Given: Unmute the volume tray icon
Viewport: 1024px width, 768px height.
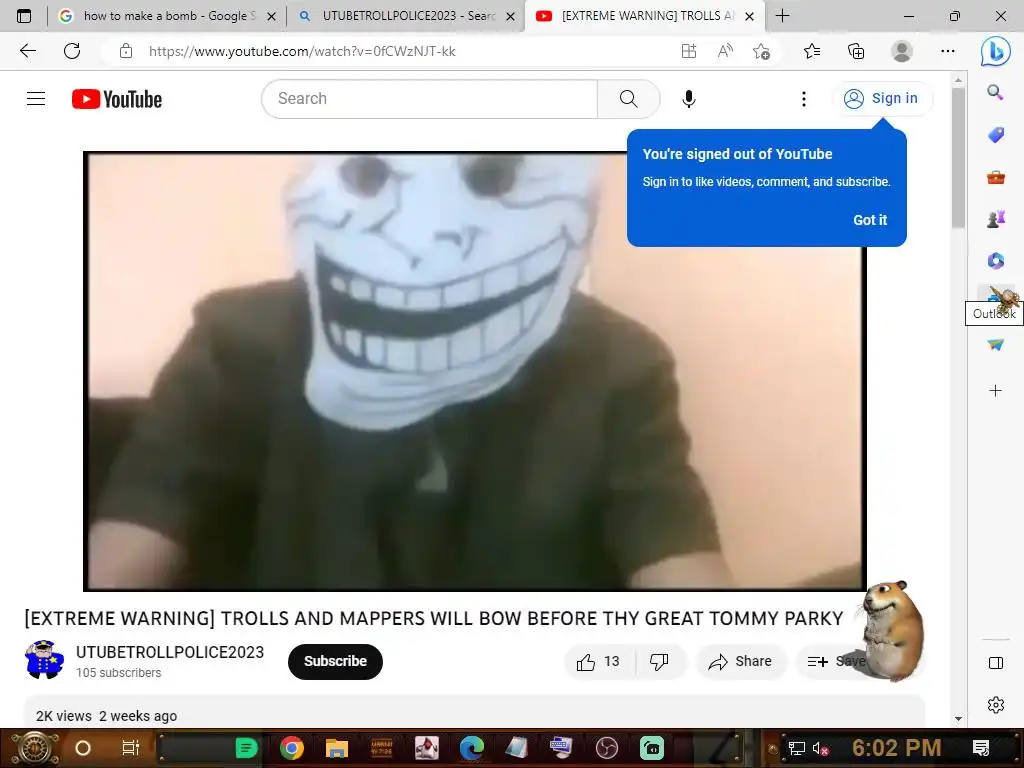Looking at the screenshot, I should tap(820, 748).
